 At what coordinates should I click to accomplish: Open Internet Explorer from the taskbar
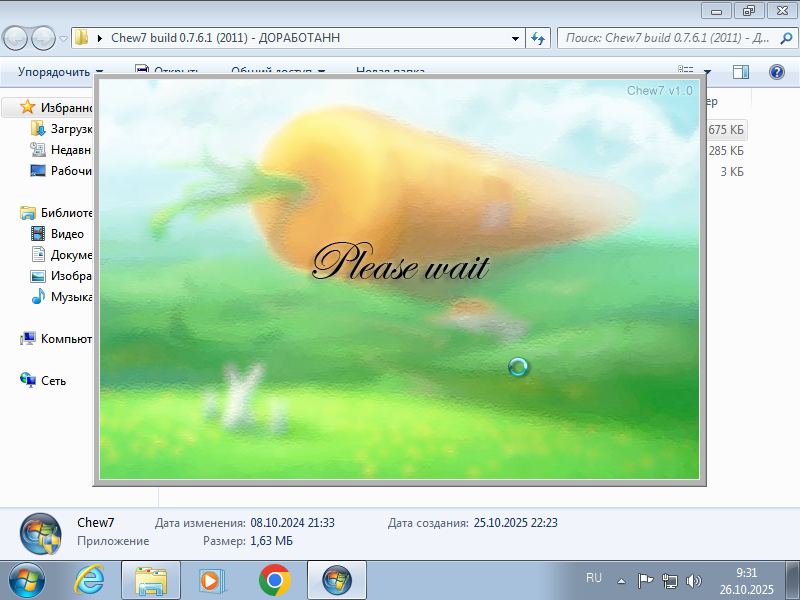90,579
